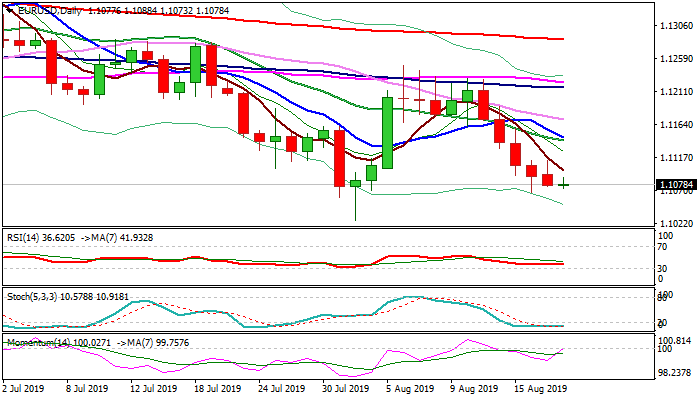Click the 5 Aug 2019 date label
The image size is (700, 400).
(x=408, y=387)
